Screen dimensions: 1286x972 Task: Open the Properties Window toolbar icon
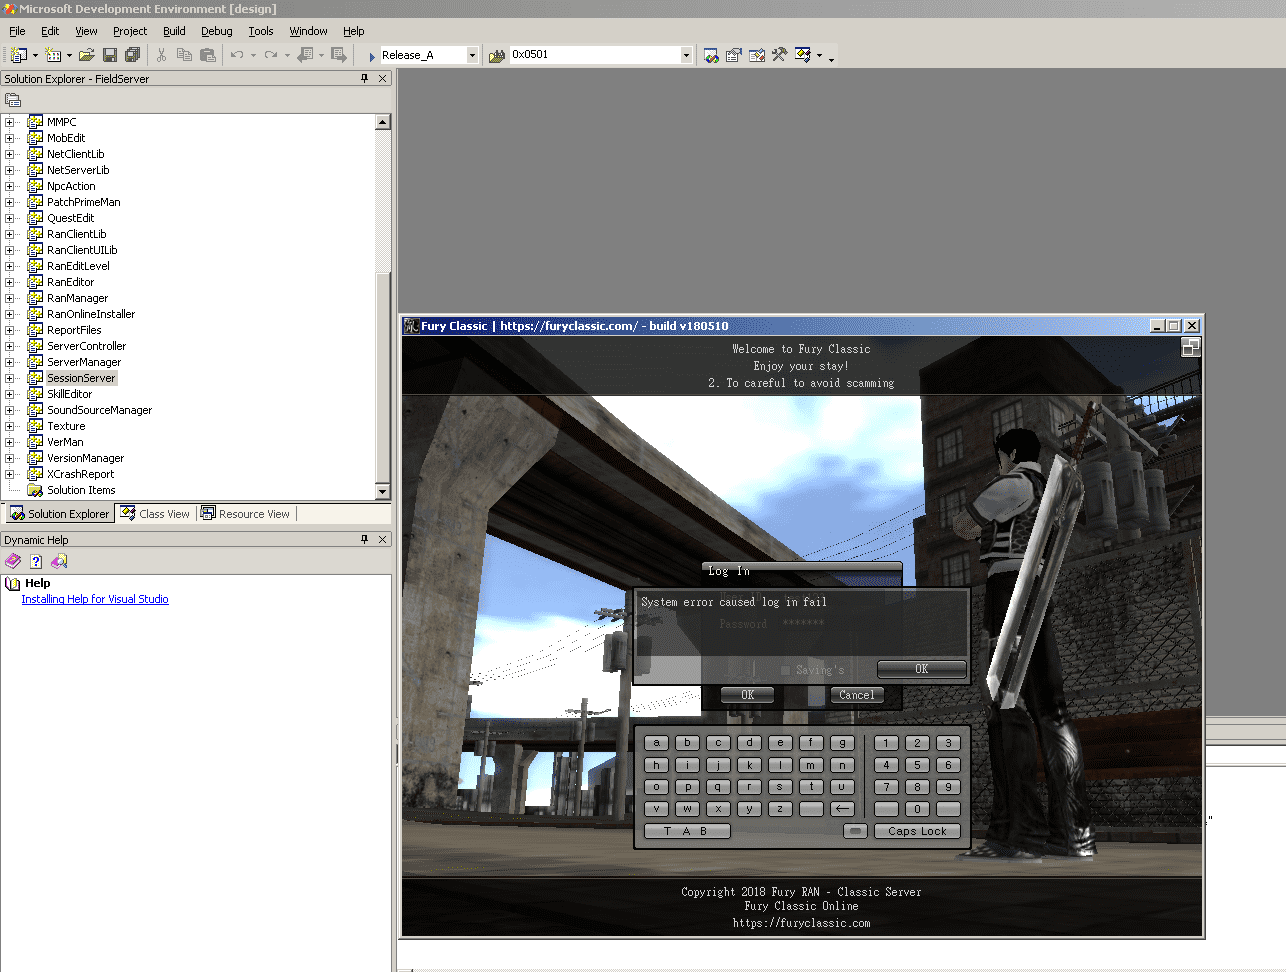click(x=734, y=55)
